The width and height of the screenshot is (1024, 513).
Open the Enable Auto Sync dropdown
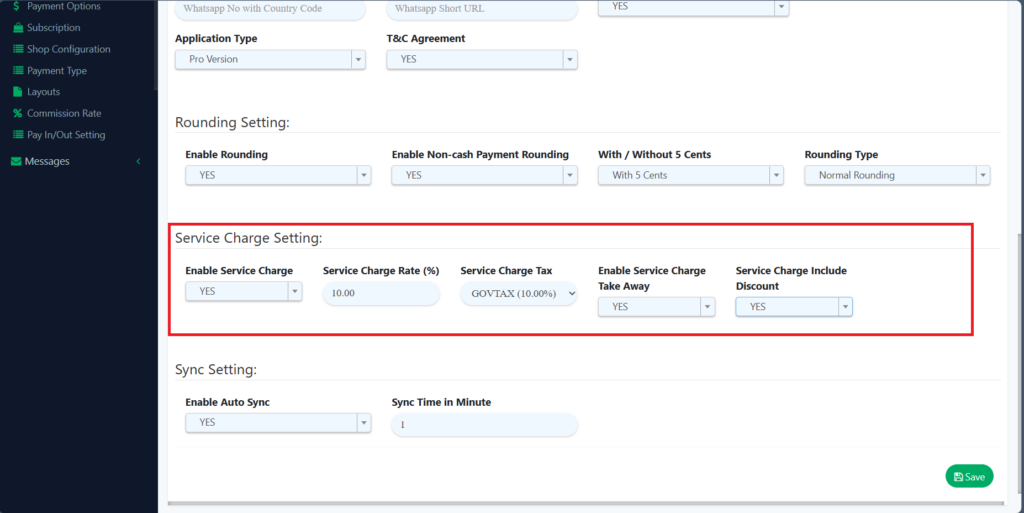pyautogui.click(x=277, y=423)
